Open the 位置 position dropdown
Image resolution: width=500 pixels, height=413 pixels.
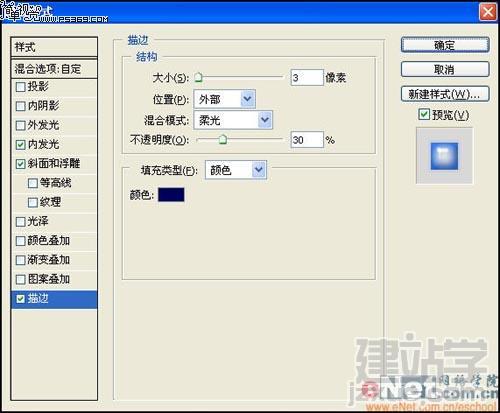pyautogui.click(x=225, y=99)
